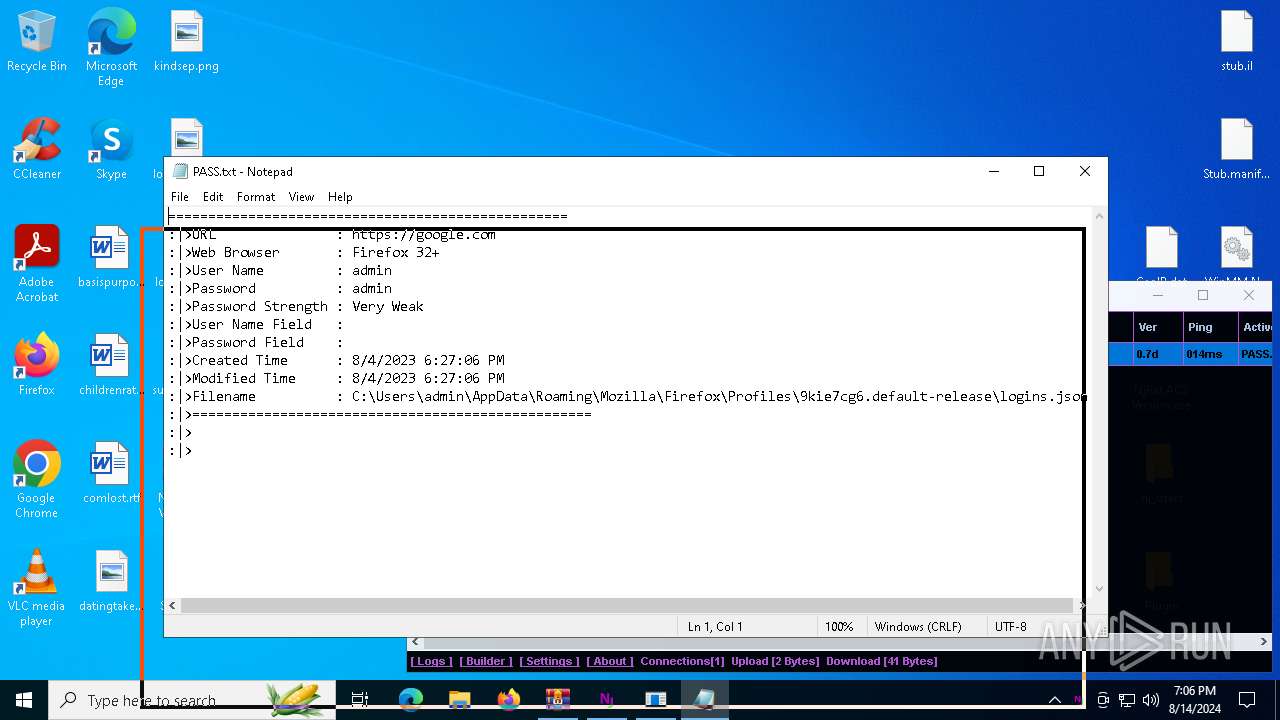Select the kindsep.png desktop file

(186, 42)
